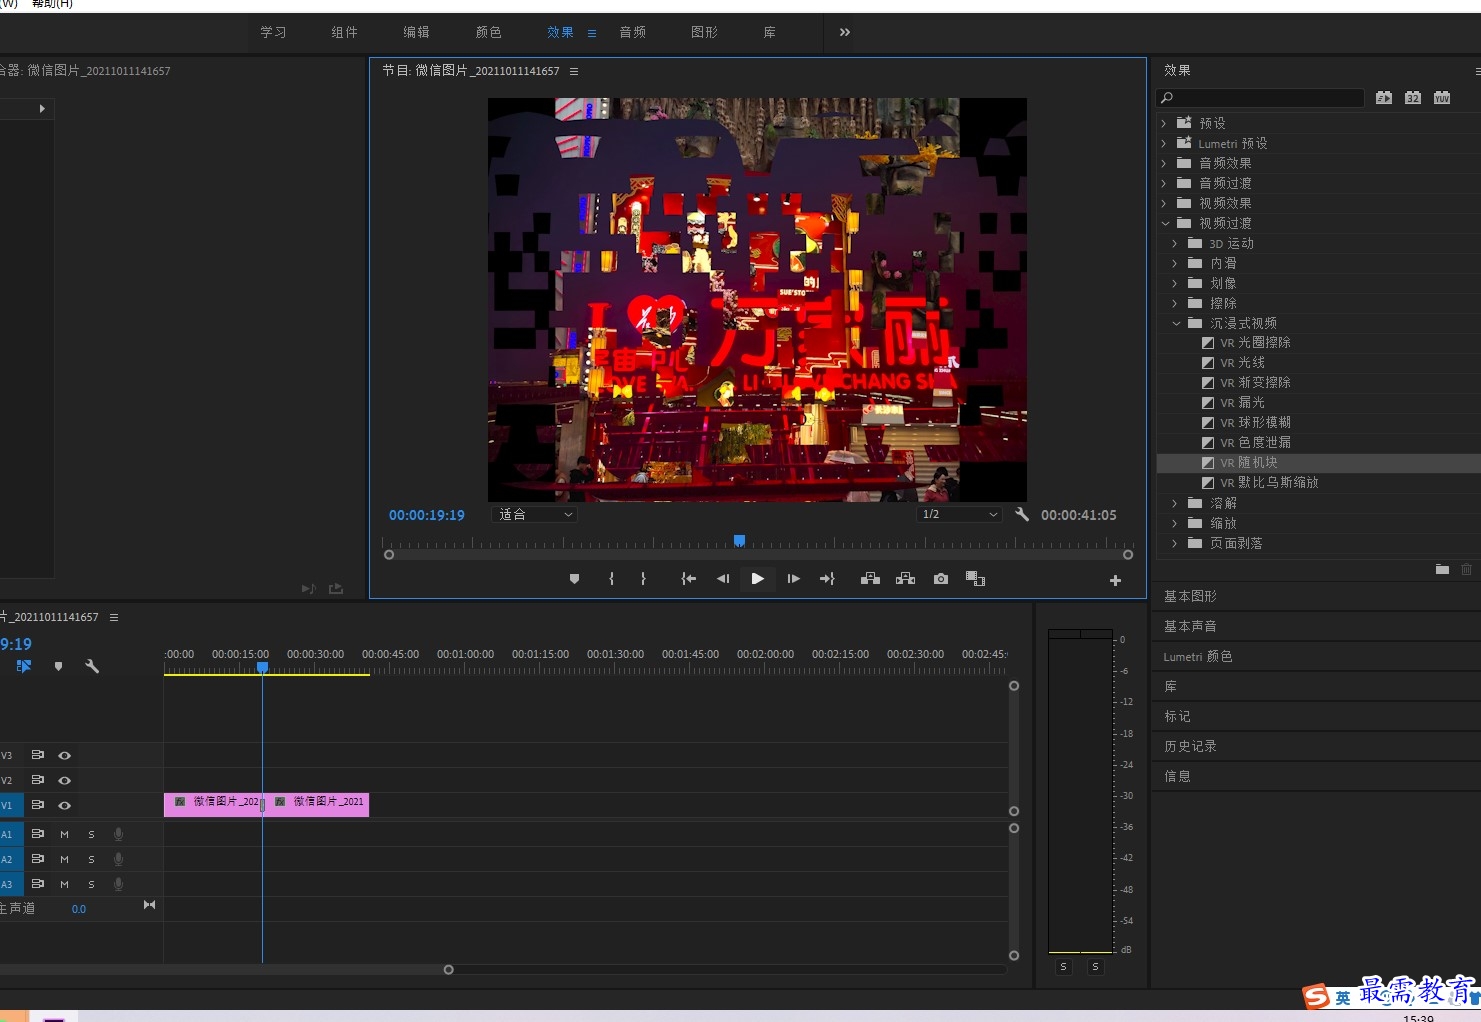This screenshot has width=1481, height=1022.
Task: Open the Comparison View
Action: click(x=975, y=579)
